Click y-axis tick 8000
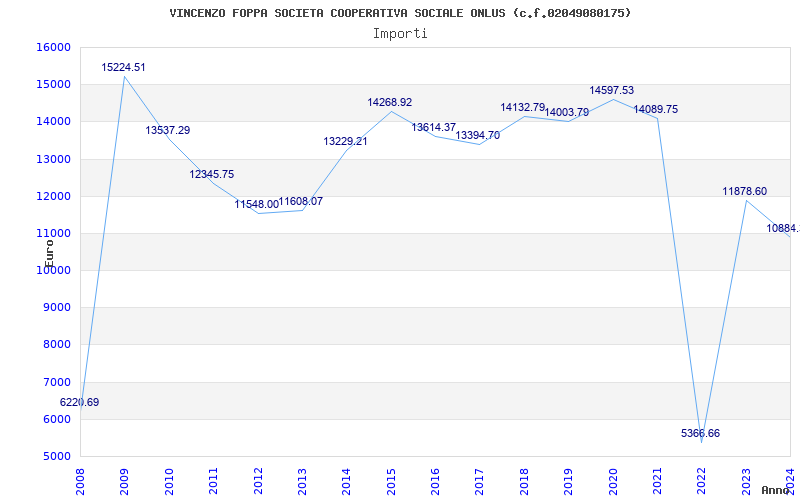800x500 pixels. pos(56,345)
